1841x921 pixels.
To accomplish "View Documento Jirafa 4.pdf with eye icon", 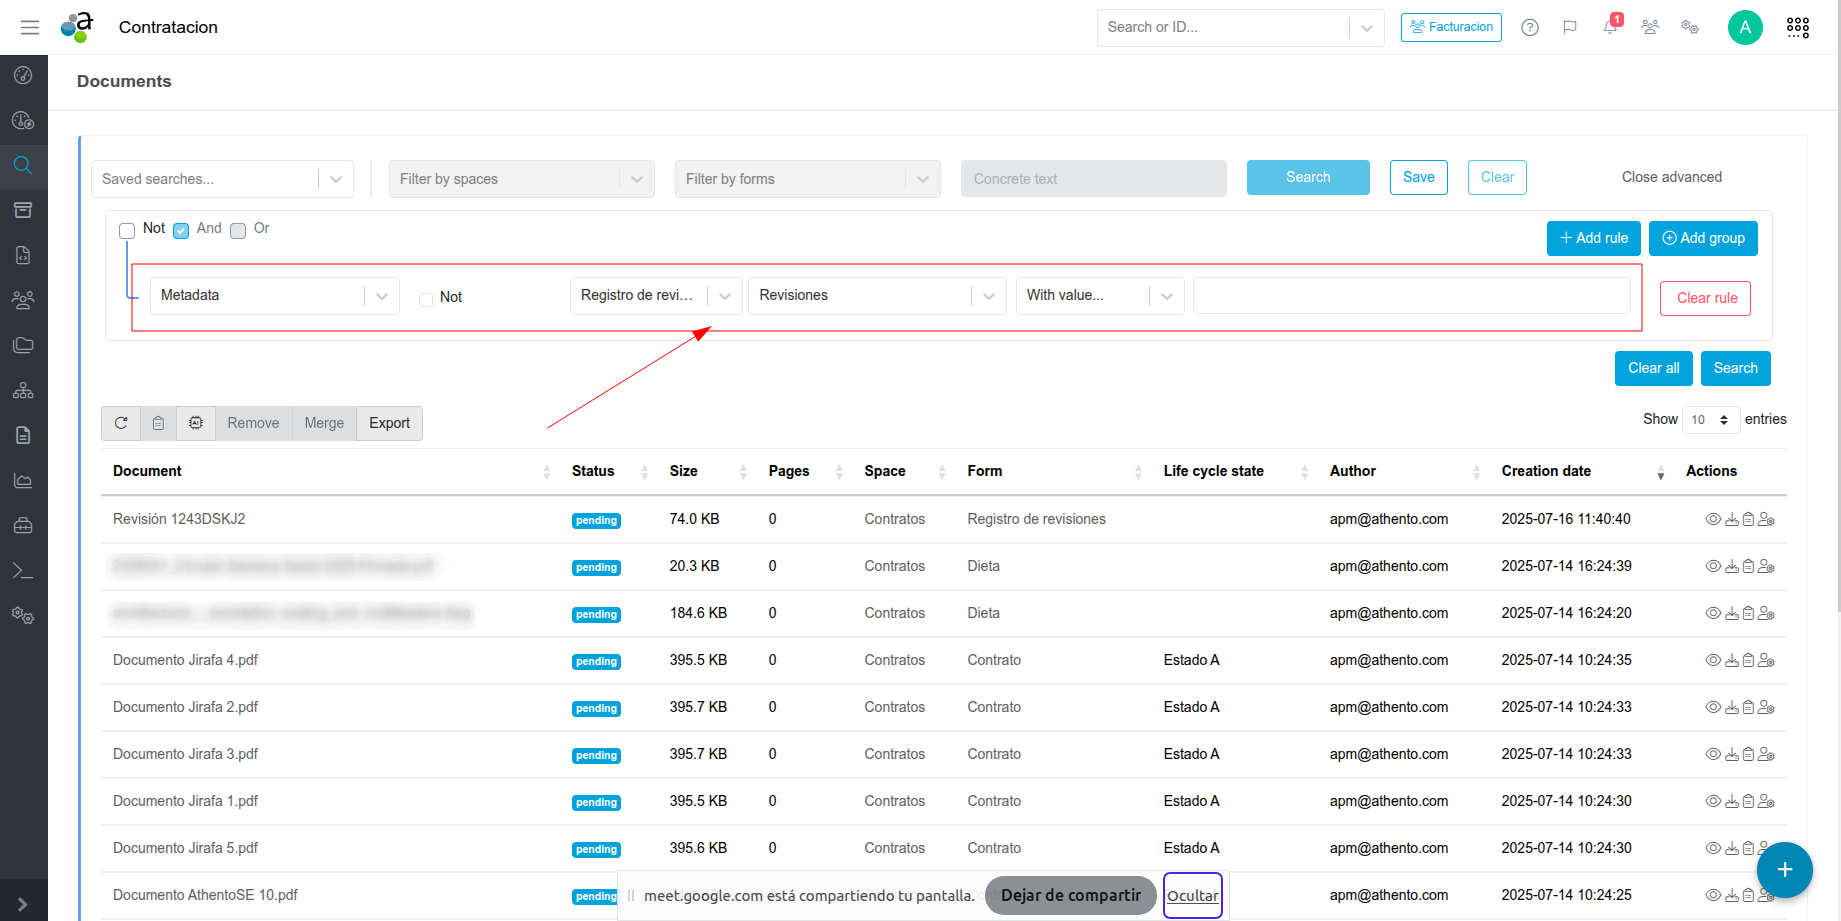I will click(1712, 660).
